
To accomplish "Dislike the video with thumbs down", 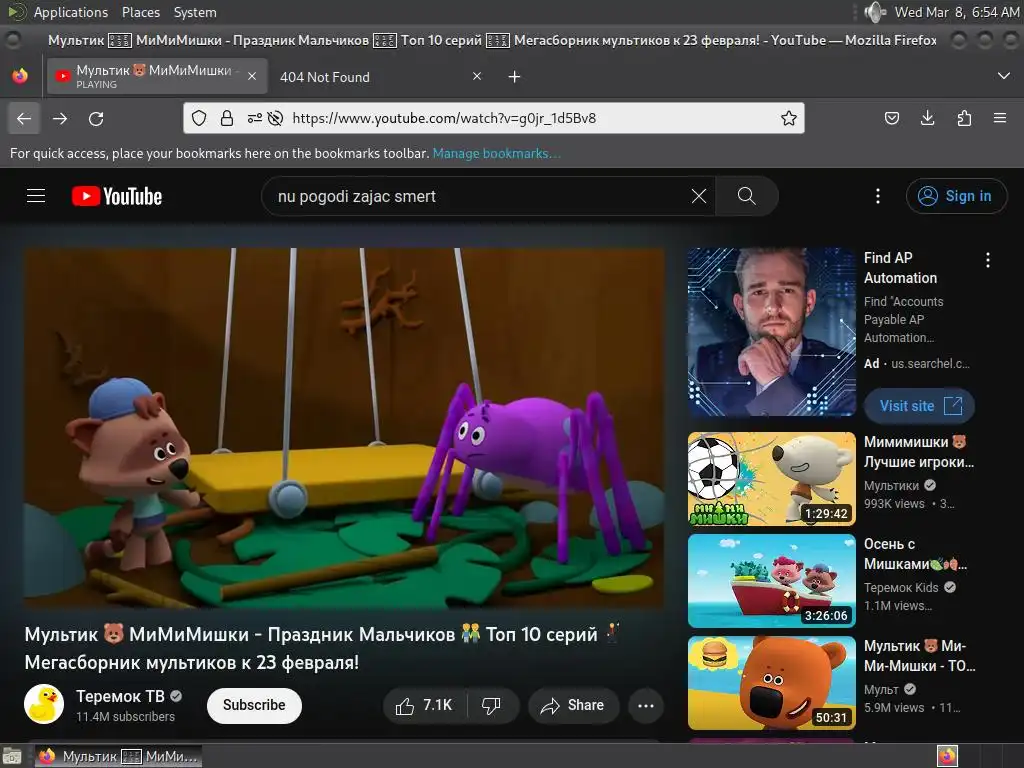I will (492, 705).
